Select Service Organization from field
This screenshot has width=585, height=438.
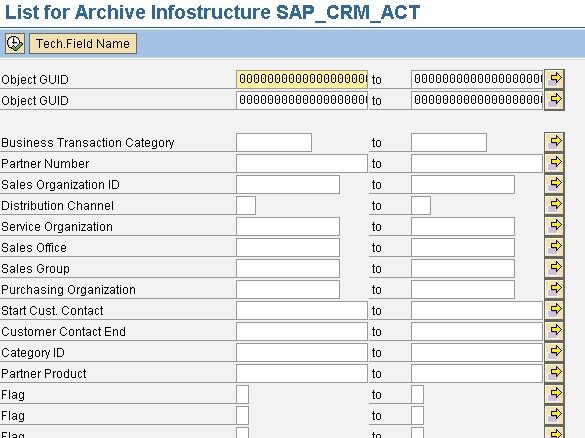point(288,226)
